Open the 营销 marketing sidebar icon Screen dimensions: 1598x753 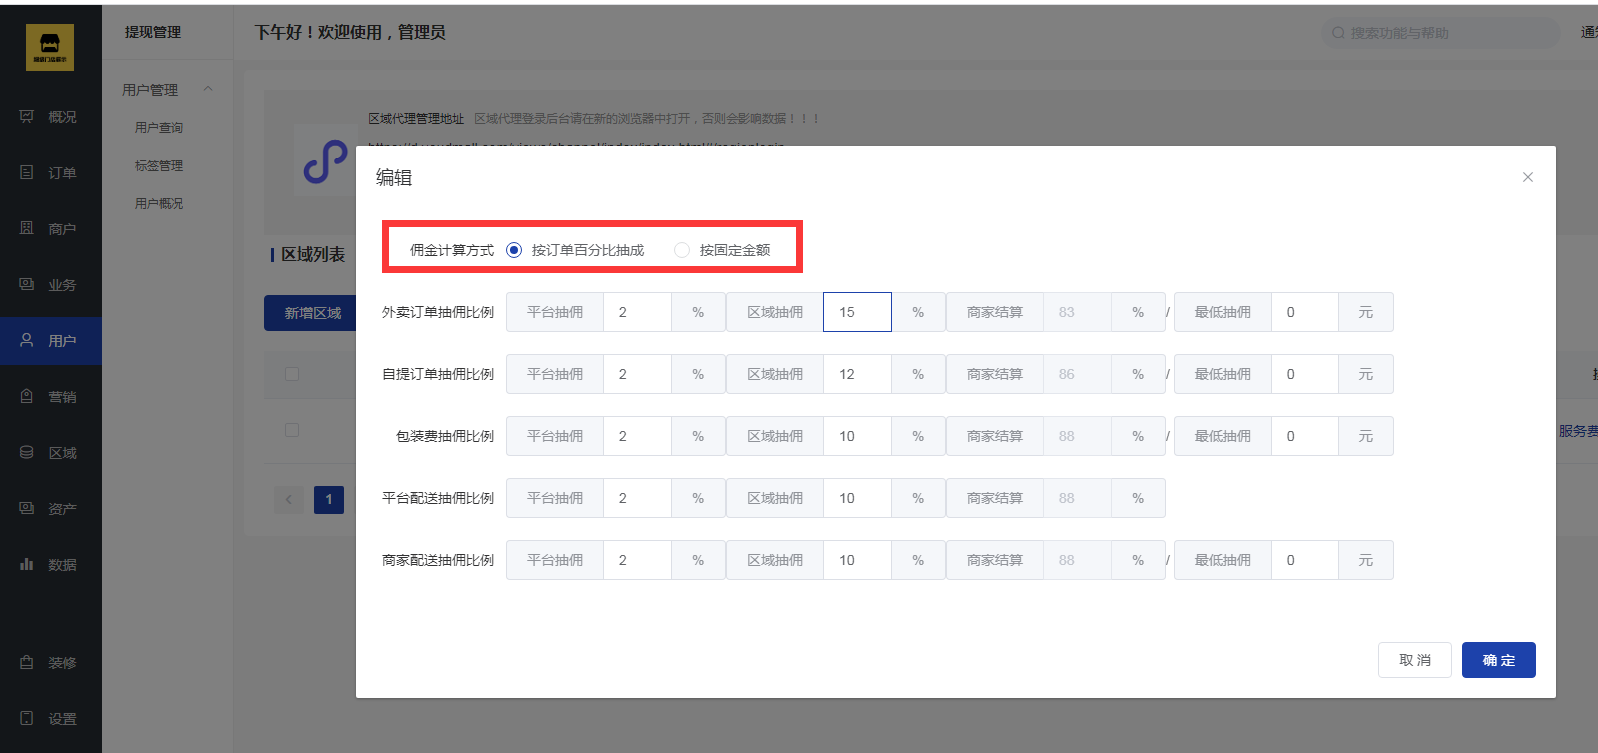(27, 397)
